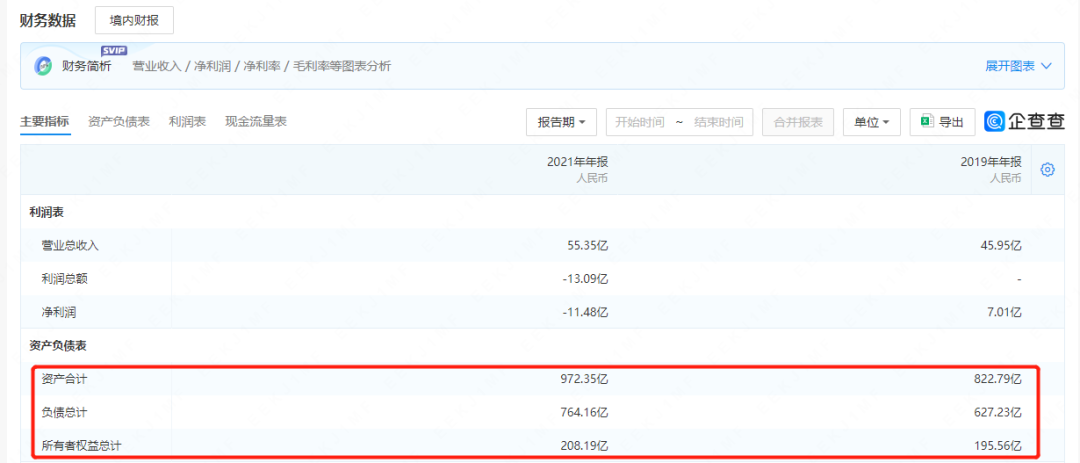
Task: Select the value 764.16亿
Action: [x=583, y=412]
